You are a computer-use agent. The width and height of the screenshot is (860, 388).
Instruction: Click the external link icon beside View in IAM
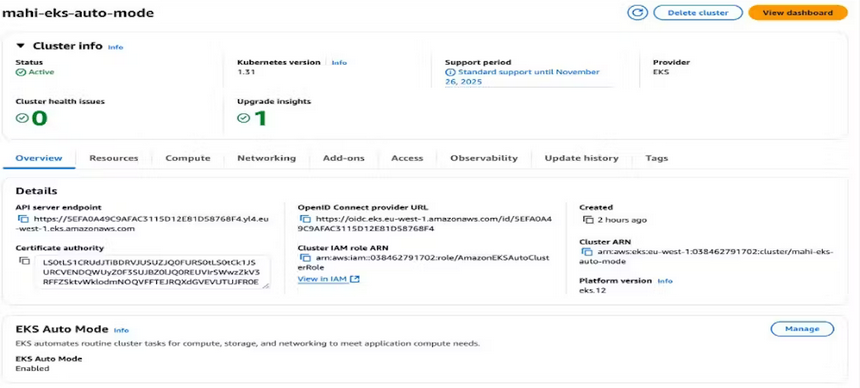[355, 279]
